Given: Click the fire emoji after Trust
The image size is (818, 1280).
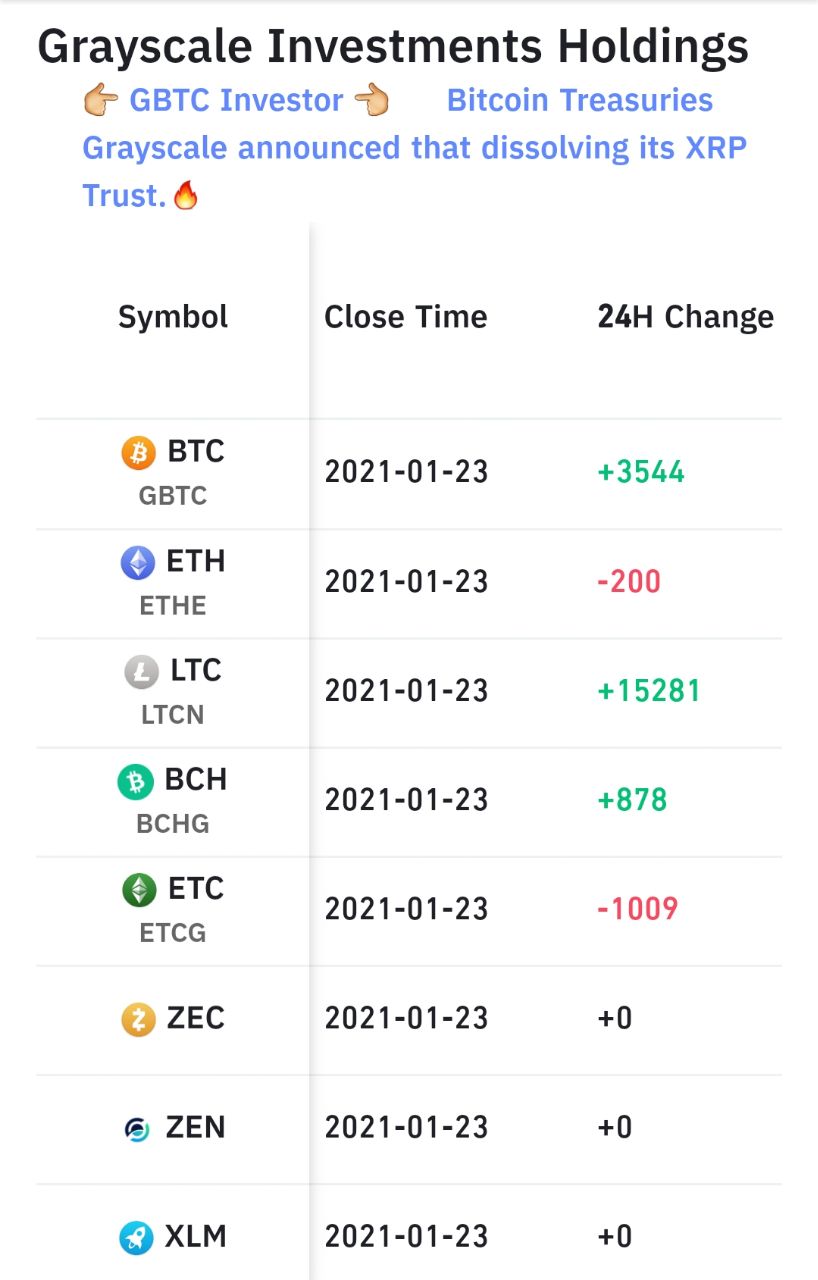Looking at the screenshot, I should tap(186, 195).
